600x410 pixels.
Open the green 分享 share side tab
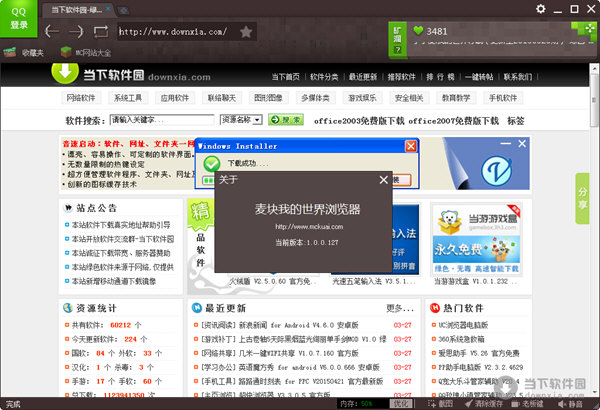[582, 198]
